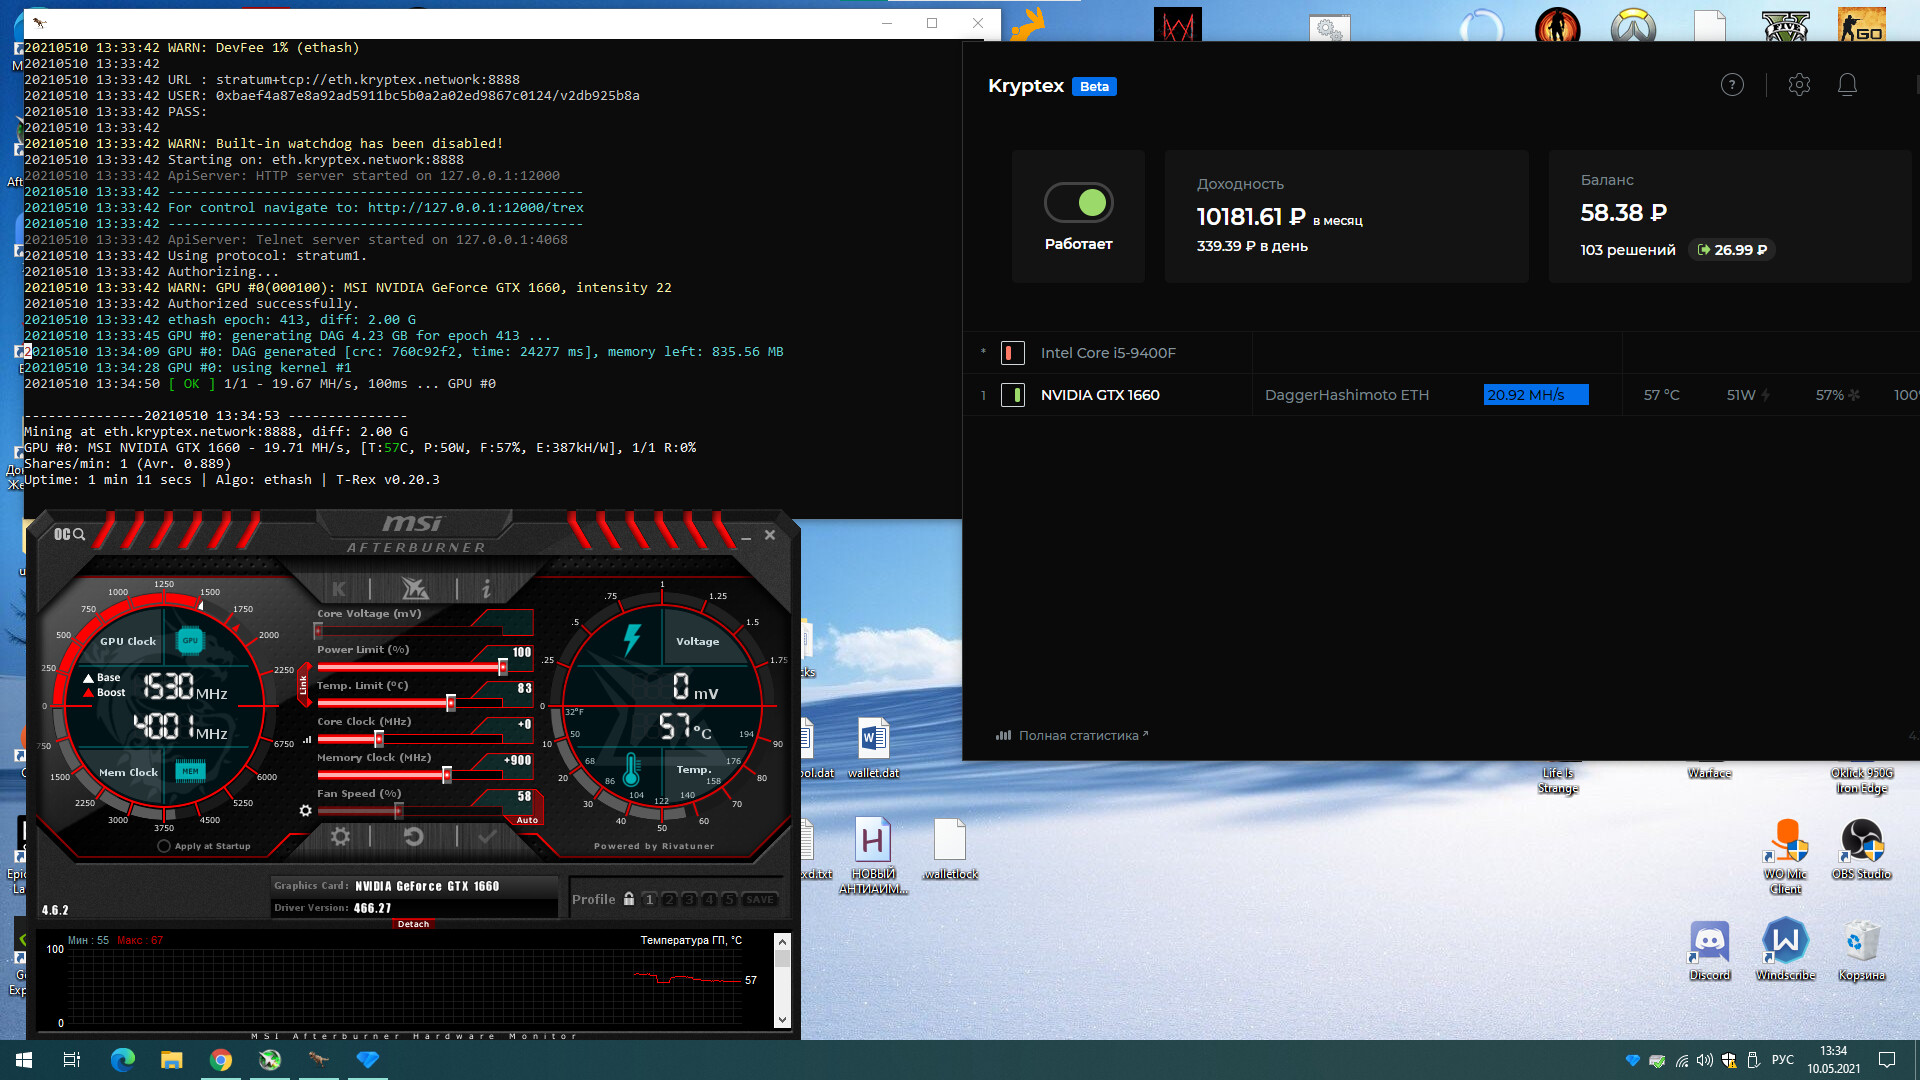
Task: Select Afterburner profile slot 4
Action: (x=709, y=899)
